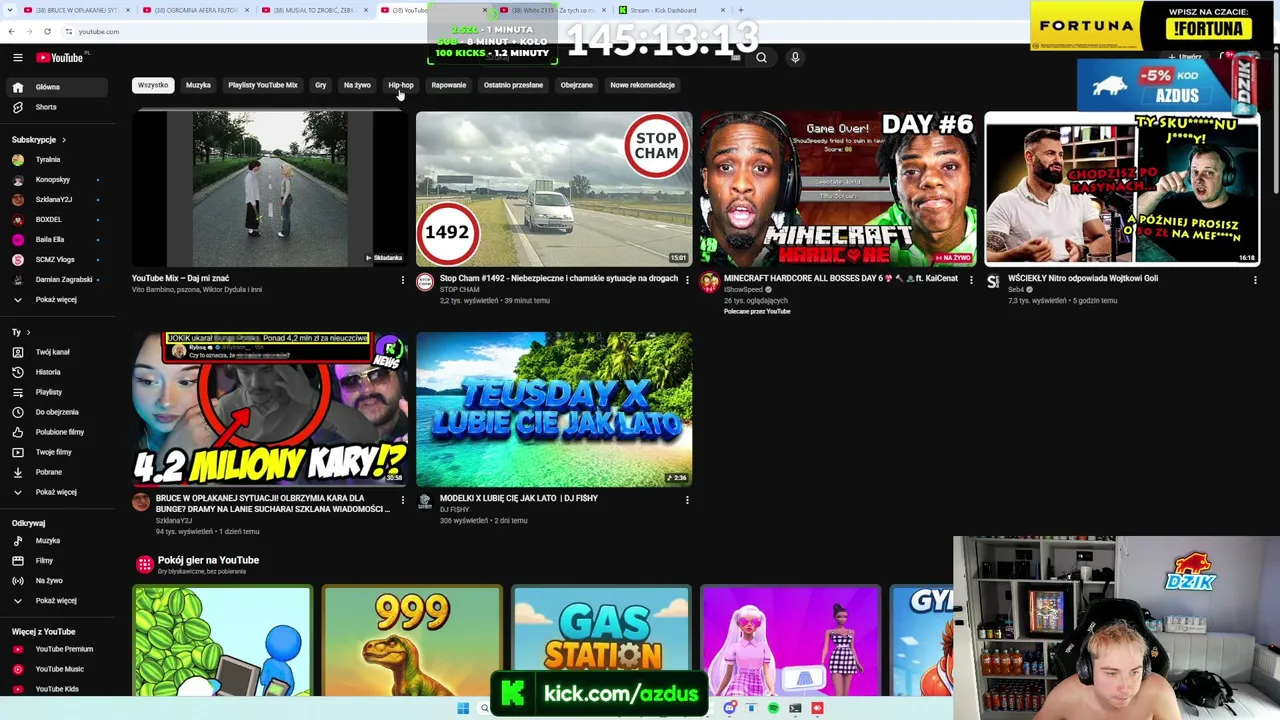
Task: Select the Playlisty YouTube Mix chip
Action: click(263, 85)
